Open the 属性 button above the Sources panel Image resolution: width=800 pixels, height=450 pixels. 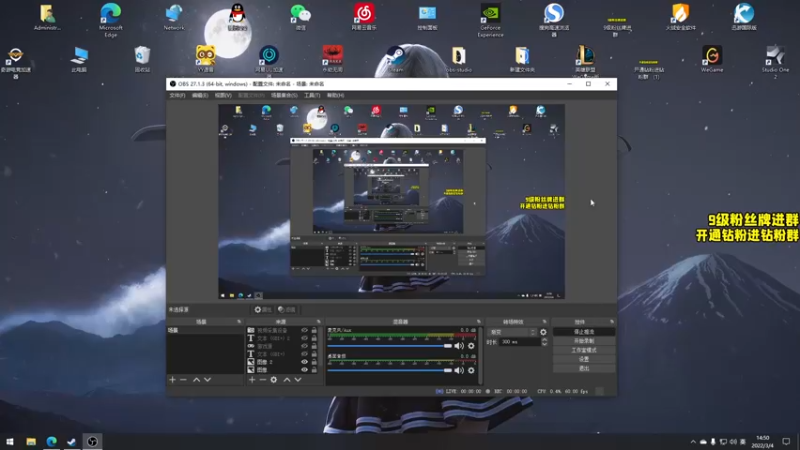pos(263,310)
